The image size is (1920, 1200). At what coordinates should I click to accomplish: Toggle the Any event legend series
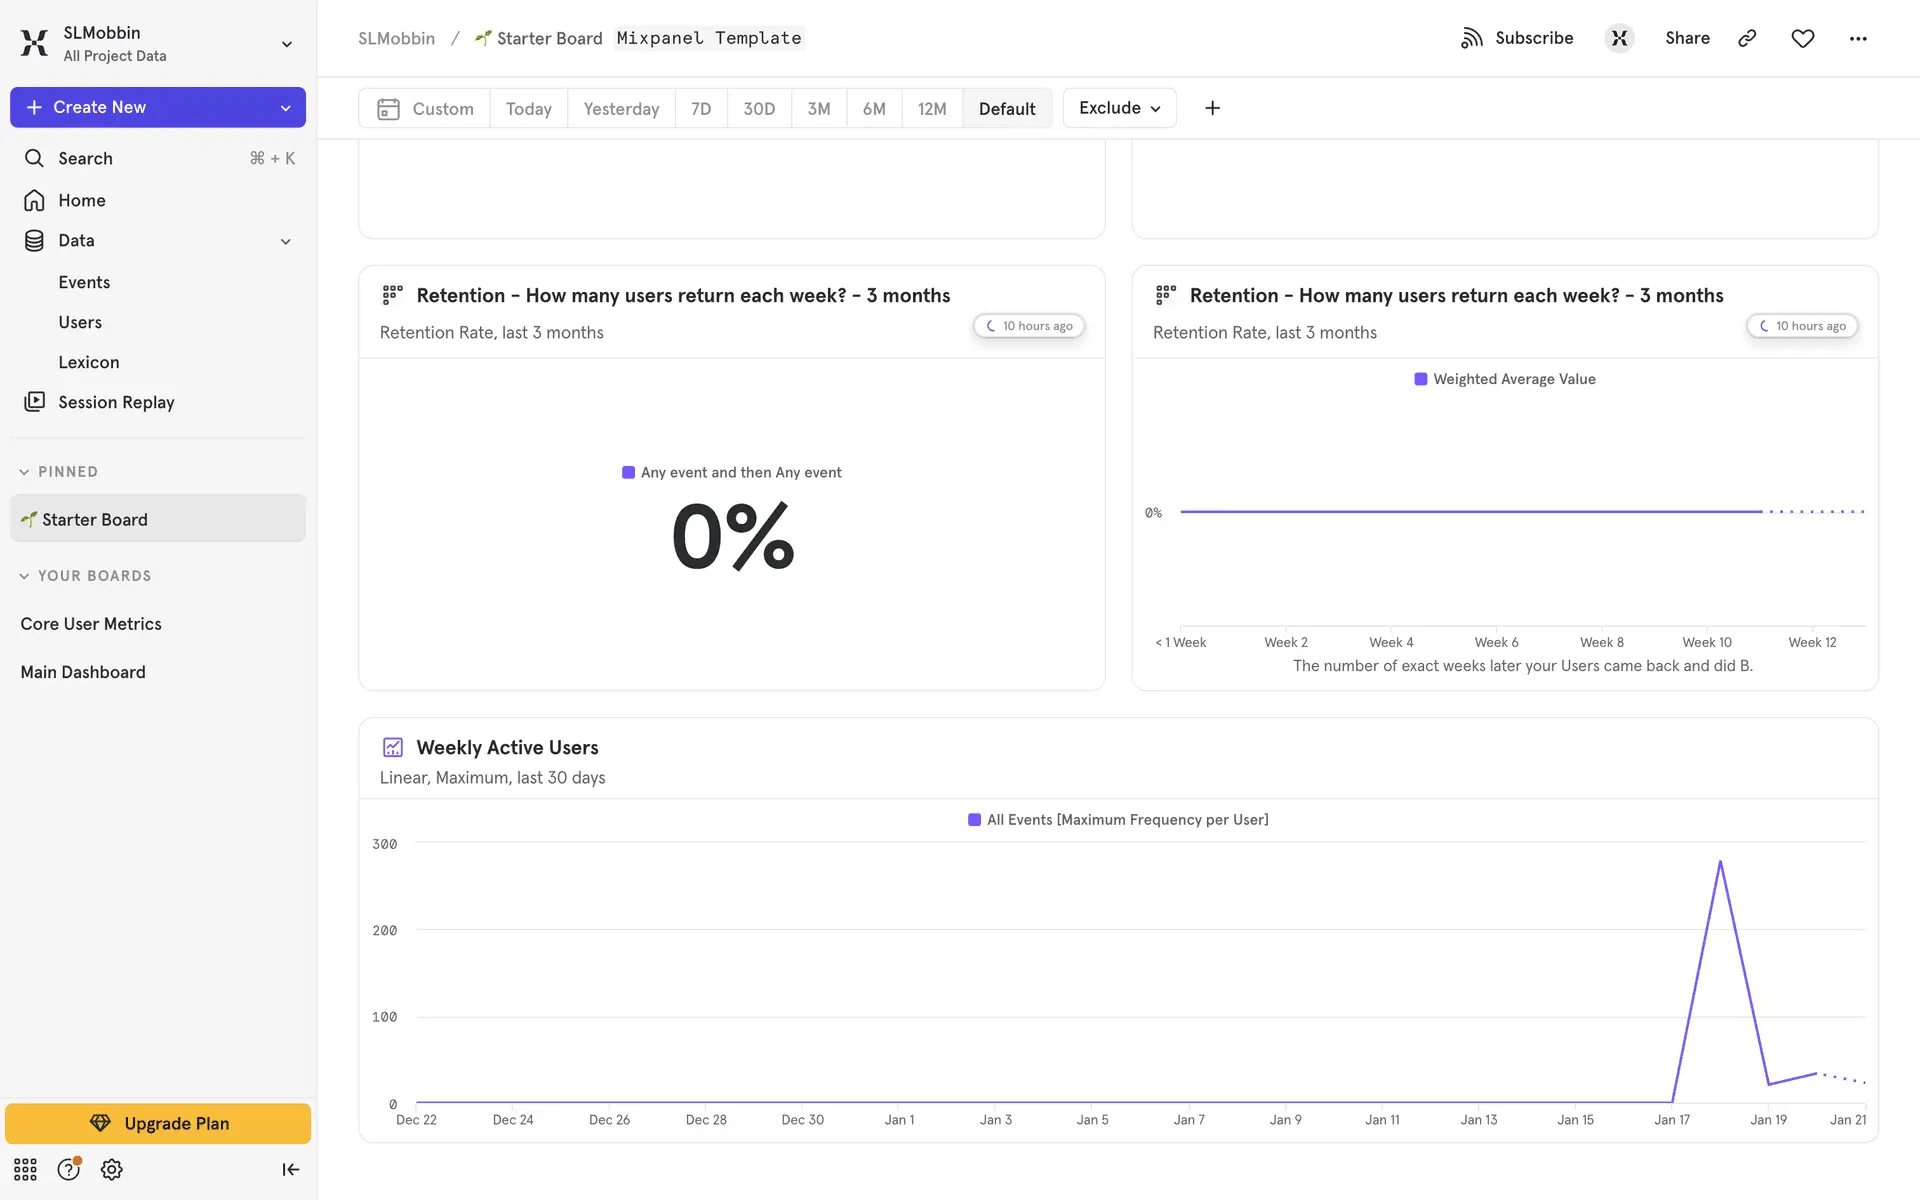click(732, 472)
